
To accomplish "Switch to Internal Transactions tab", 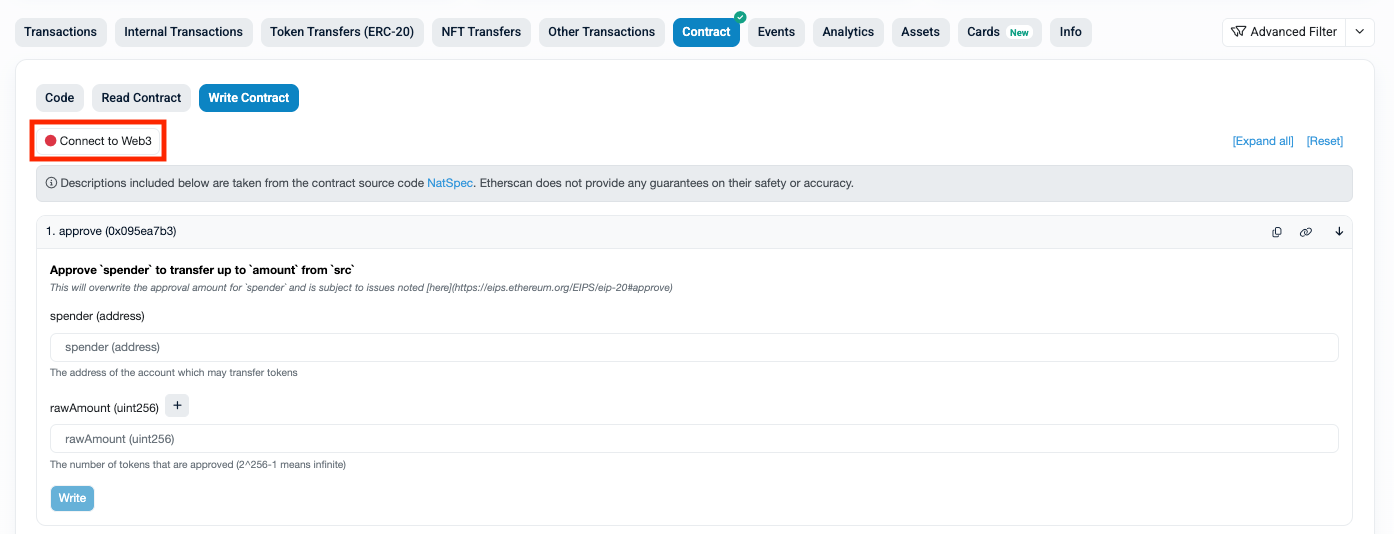I will tap(183, 32).
